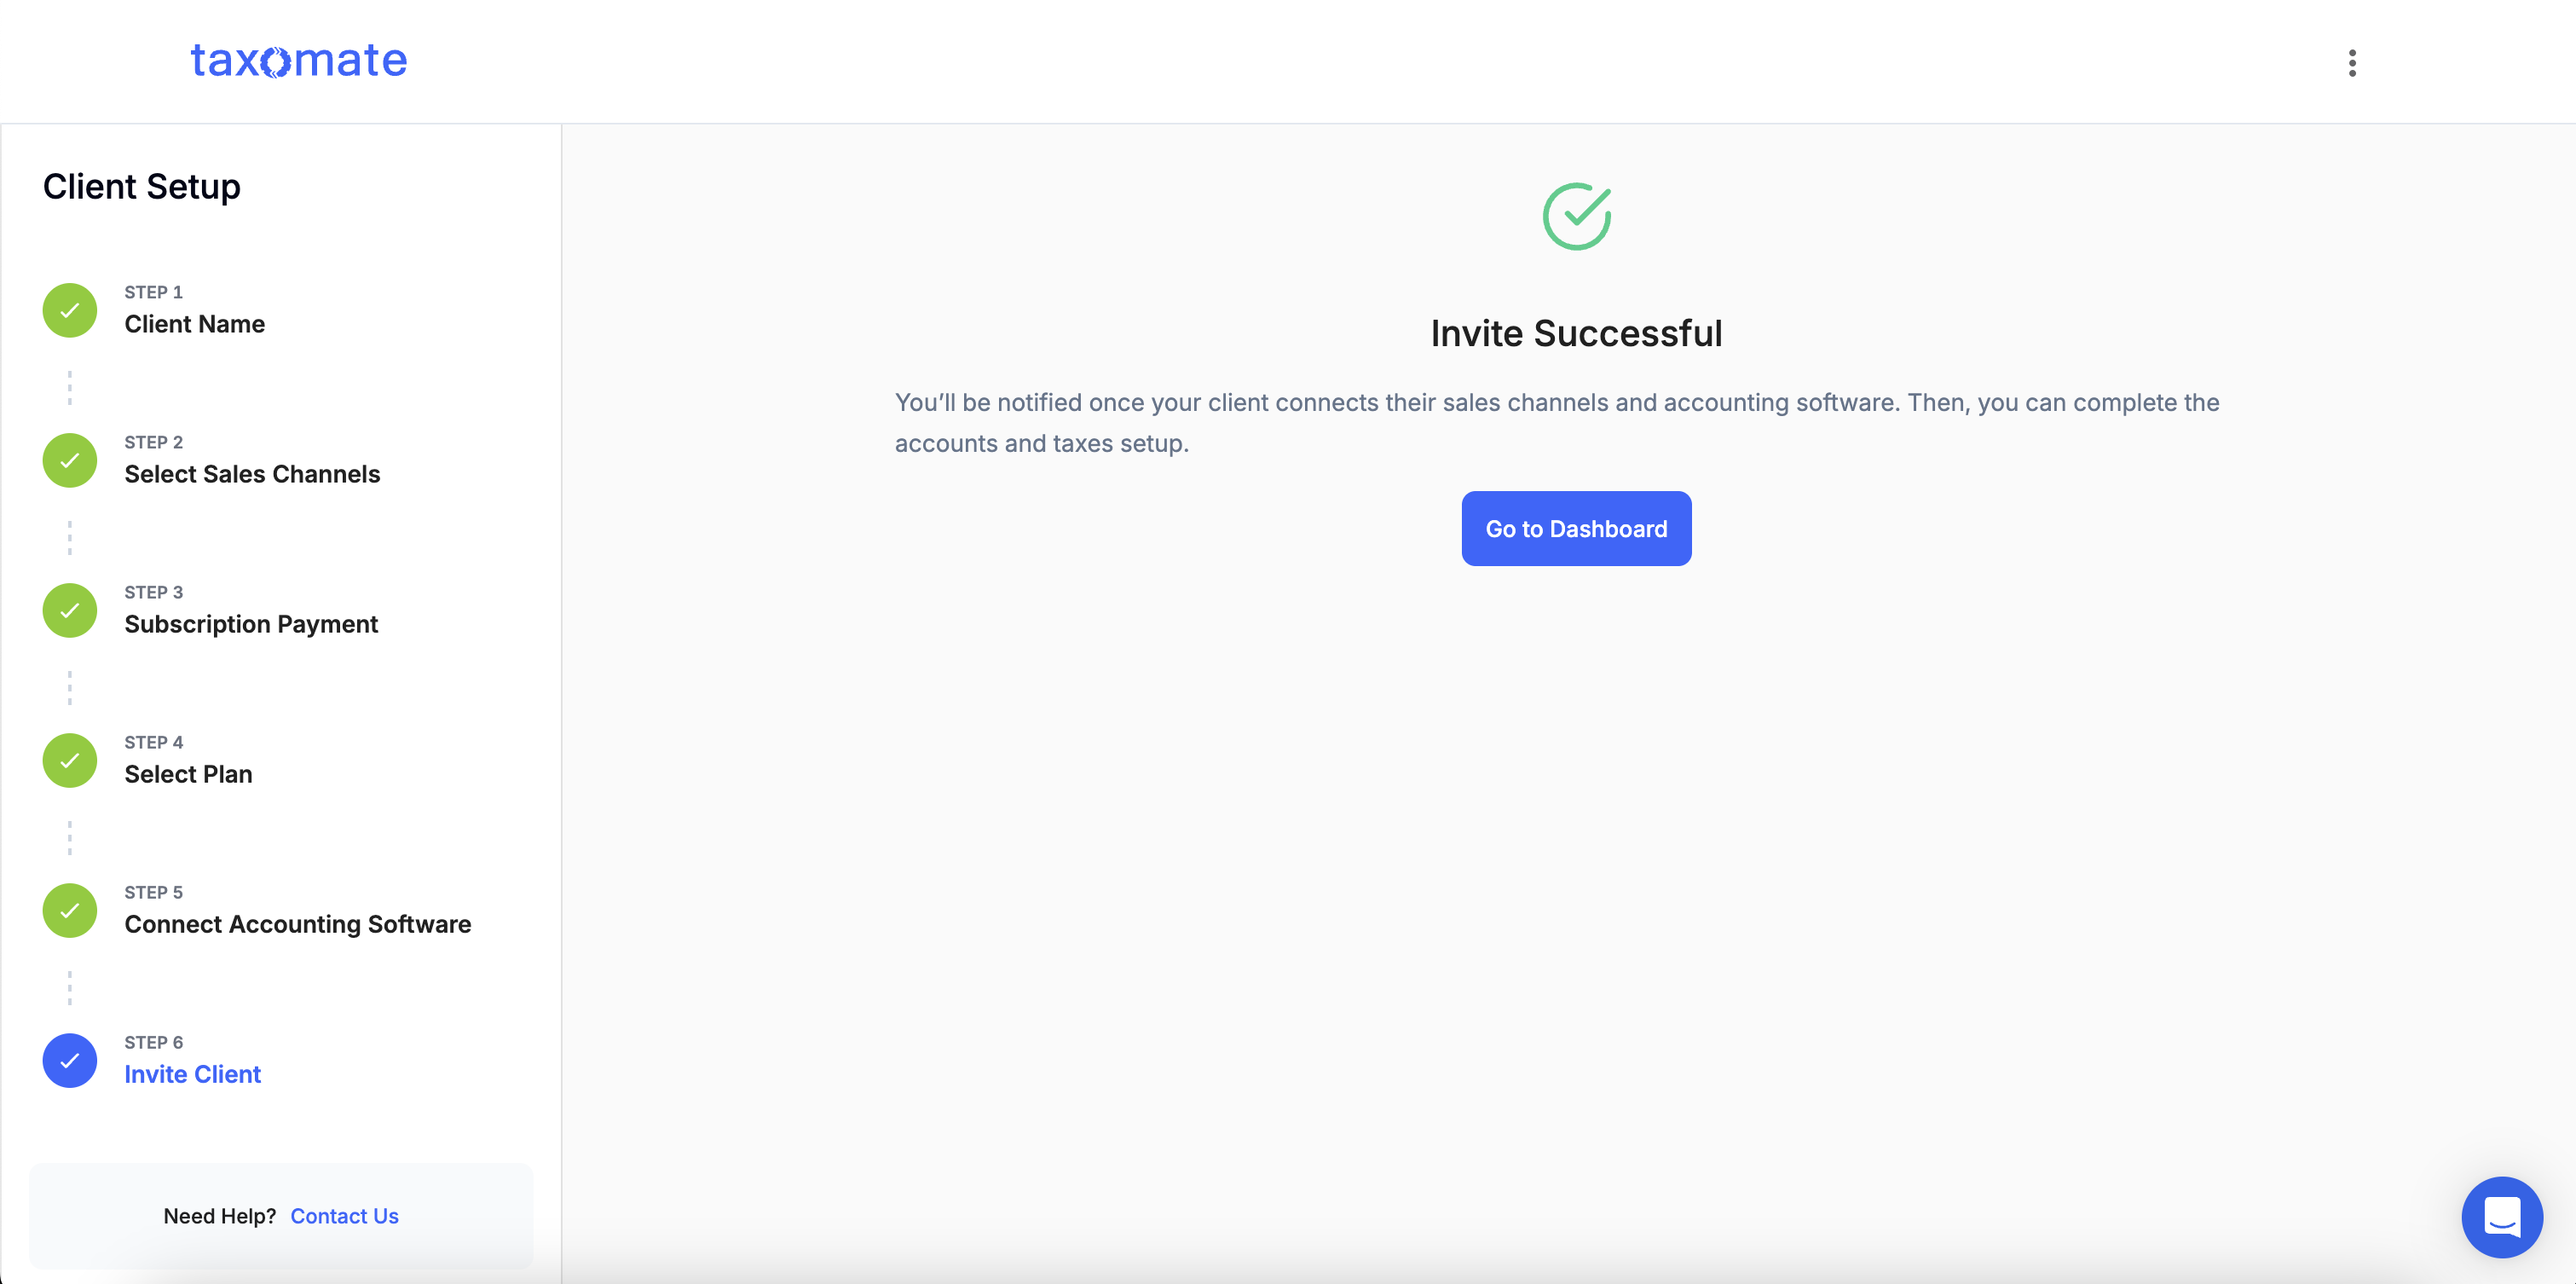The height and width of the screenshot is (1284, 2576).
Task: Click the Step 1 green checkmark
Action: point(70,310)
